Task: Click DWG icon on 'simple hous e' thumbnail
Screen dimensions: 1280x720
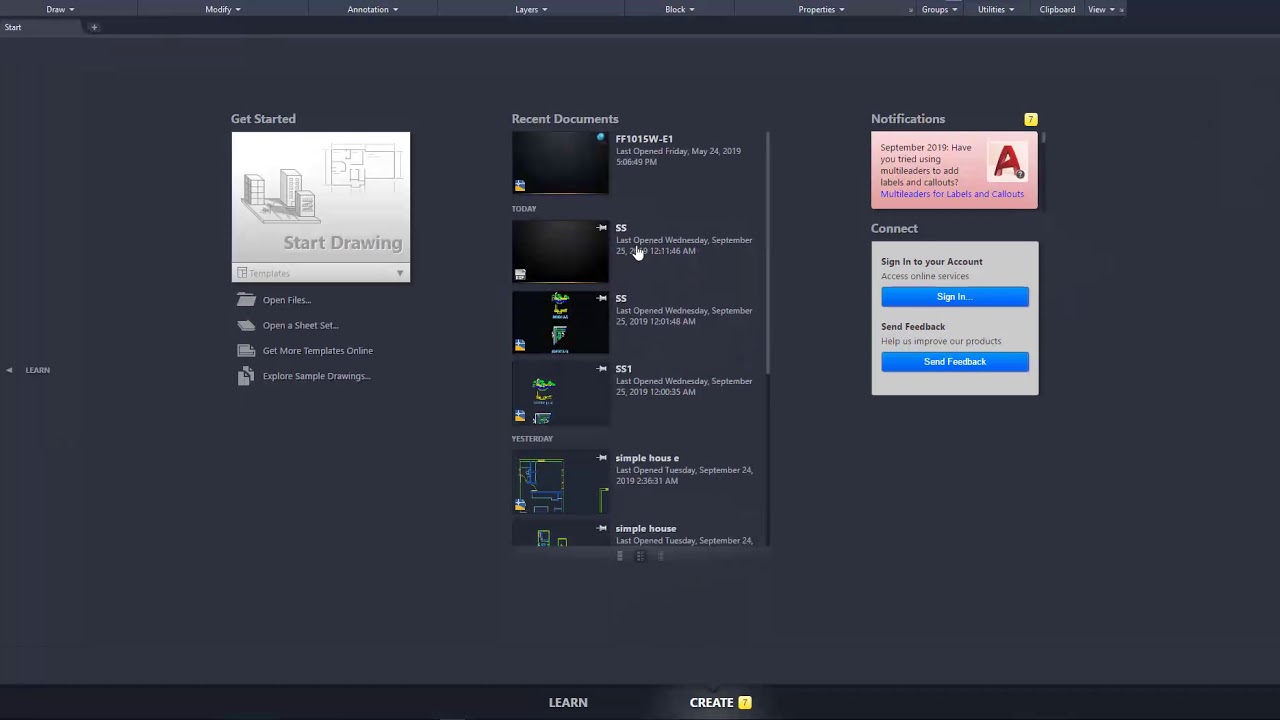Action: (520, 505)
